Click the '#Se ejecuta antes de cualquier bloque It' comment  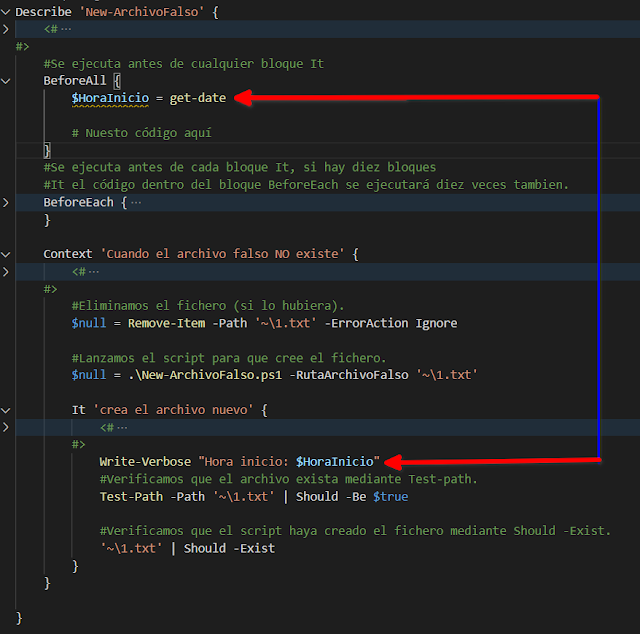click(184, 64)
